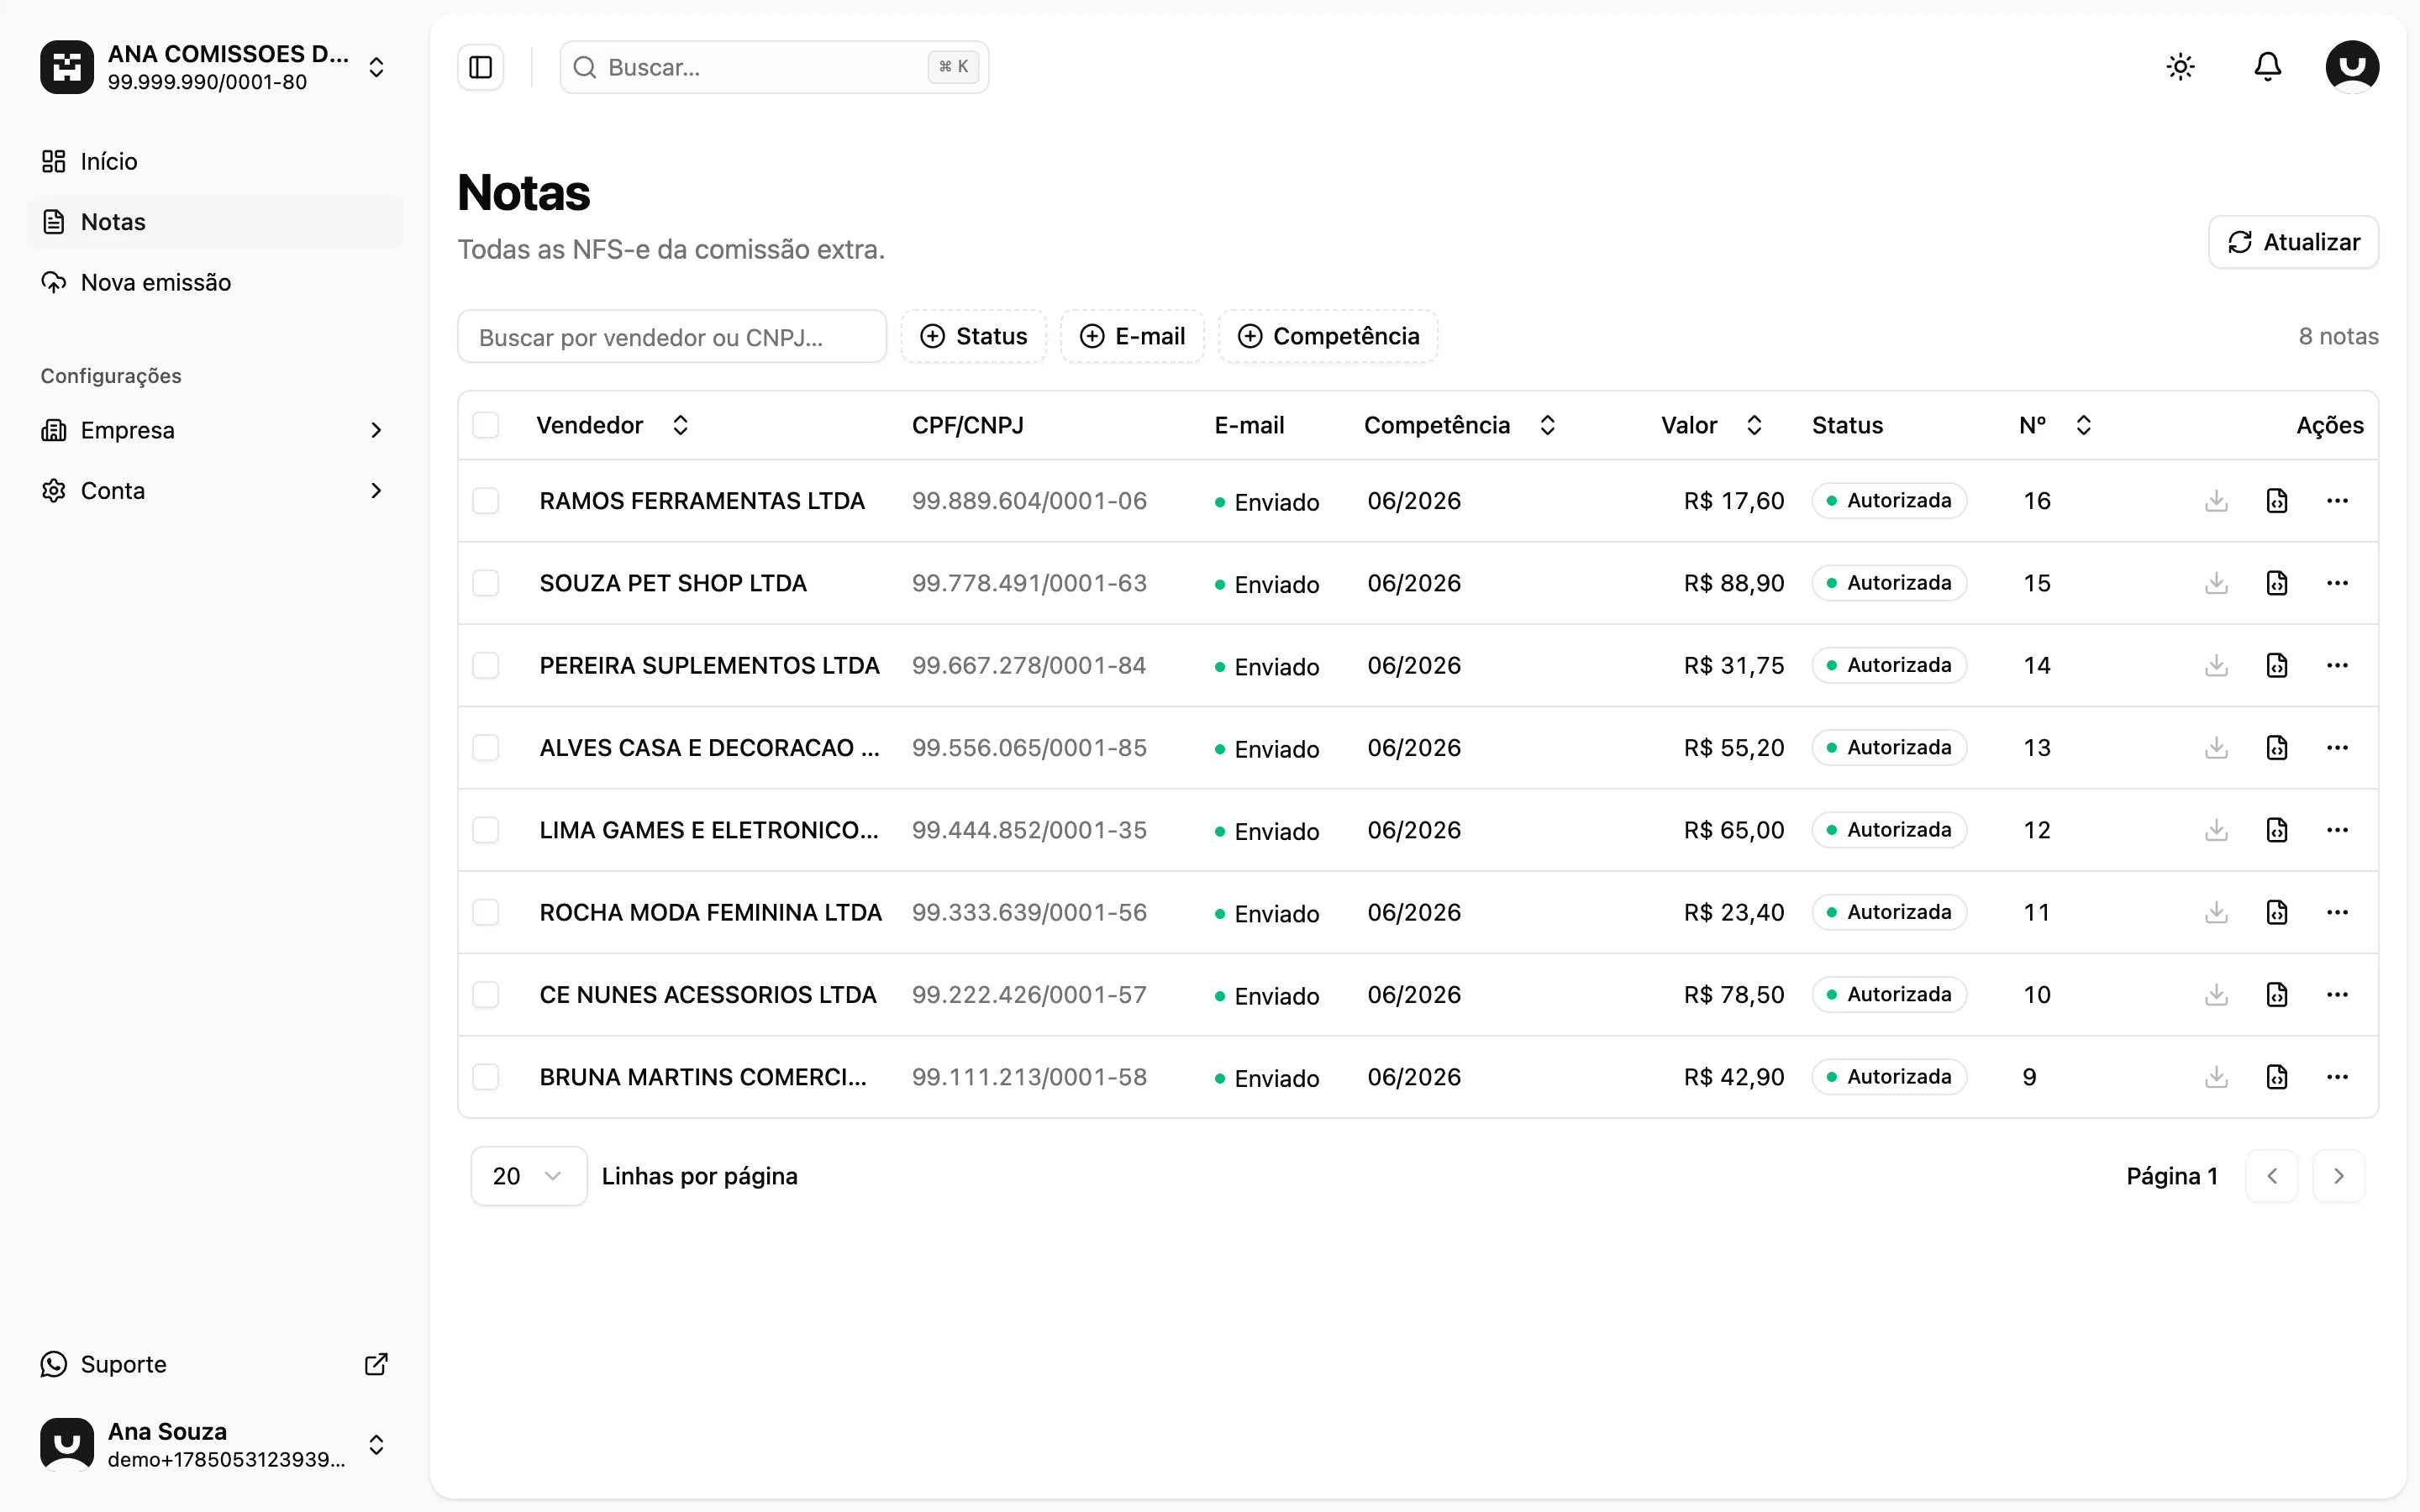2420x1512 pixels.
Task: Sort table by Nº column
Action: click(x=2055, y=425)
